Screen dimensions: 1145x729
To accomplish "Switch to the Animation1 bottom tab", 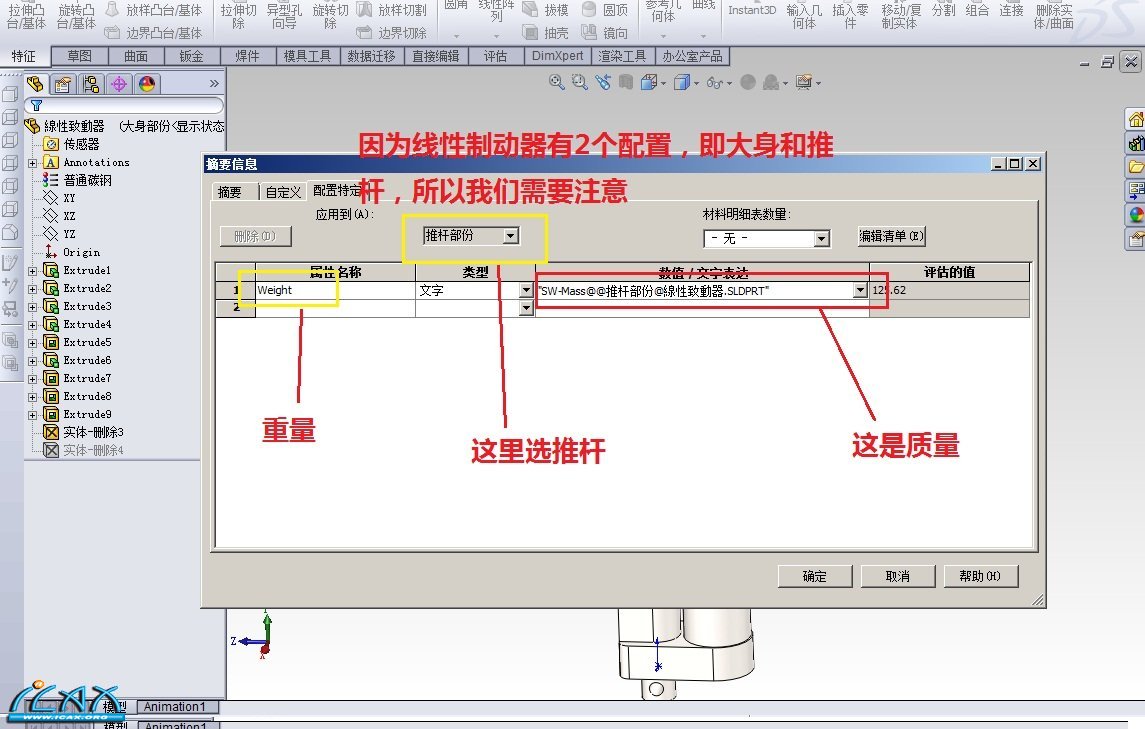I will (x=175, y=707).
